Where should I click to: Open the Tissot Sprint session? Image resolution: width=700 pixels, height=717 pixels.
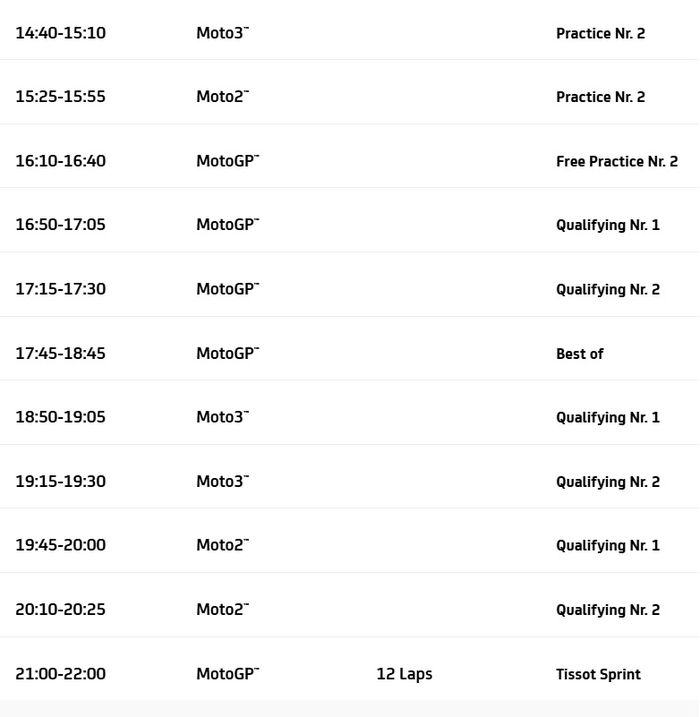tap(598, 674)
